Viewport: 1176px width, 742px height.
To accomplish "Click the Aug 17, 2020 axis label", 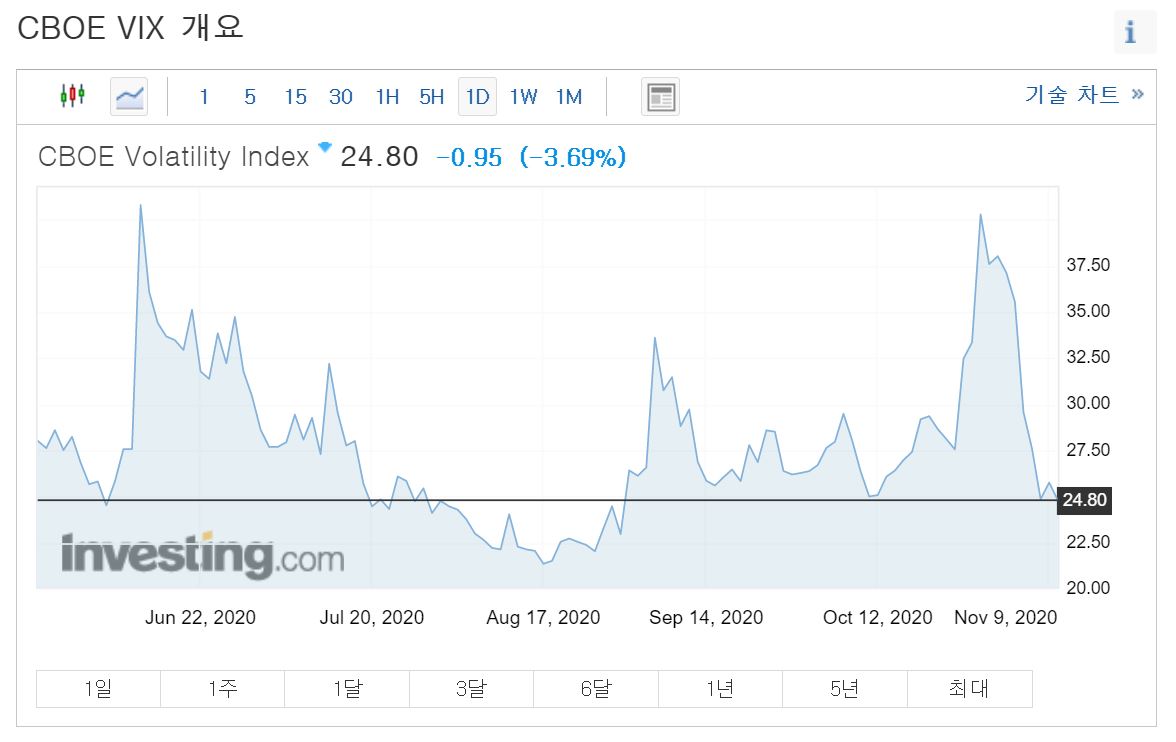I will (x=543, y=617).
